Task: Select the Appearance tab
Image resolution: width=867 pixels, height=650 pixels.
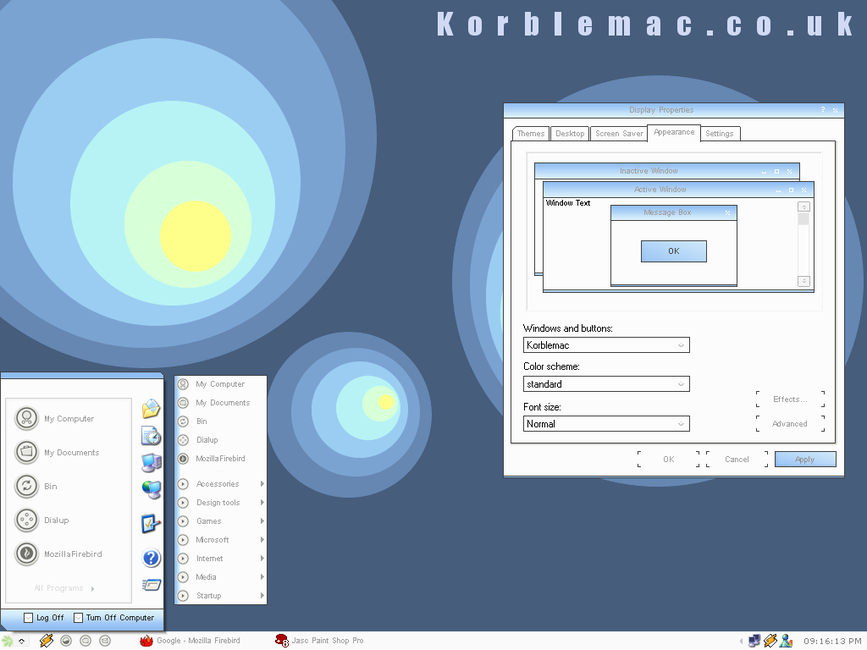Action: (673, 132)
